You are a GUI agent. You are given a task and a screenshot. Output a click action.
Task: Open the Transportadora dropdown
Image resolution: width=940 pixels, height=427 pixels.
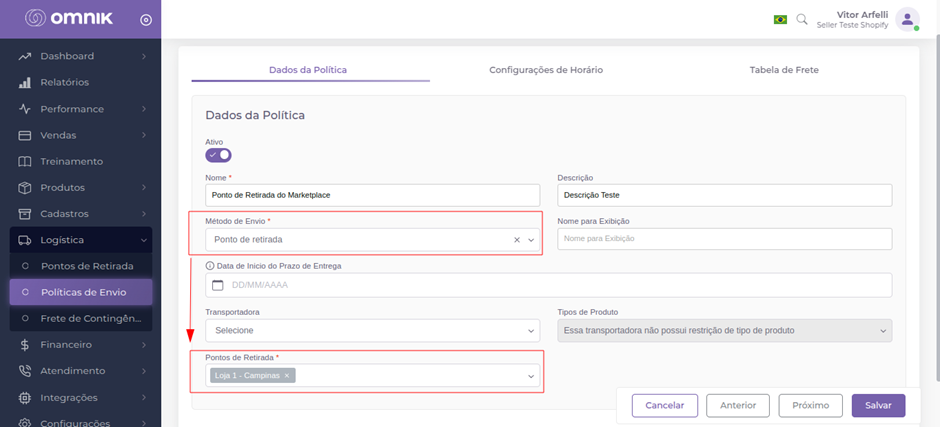click(x=531, y=331)
